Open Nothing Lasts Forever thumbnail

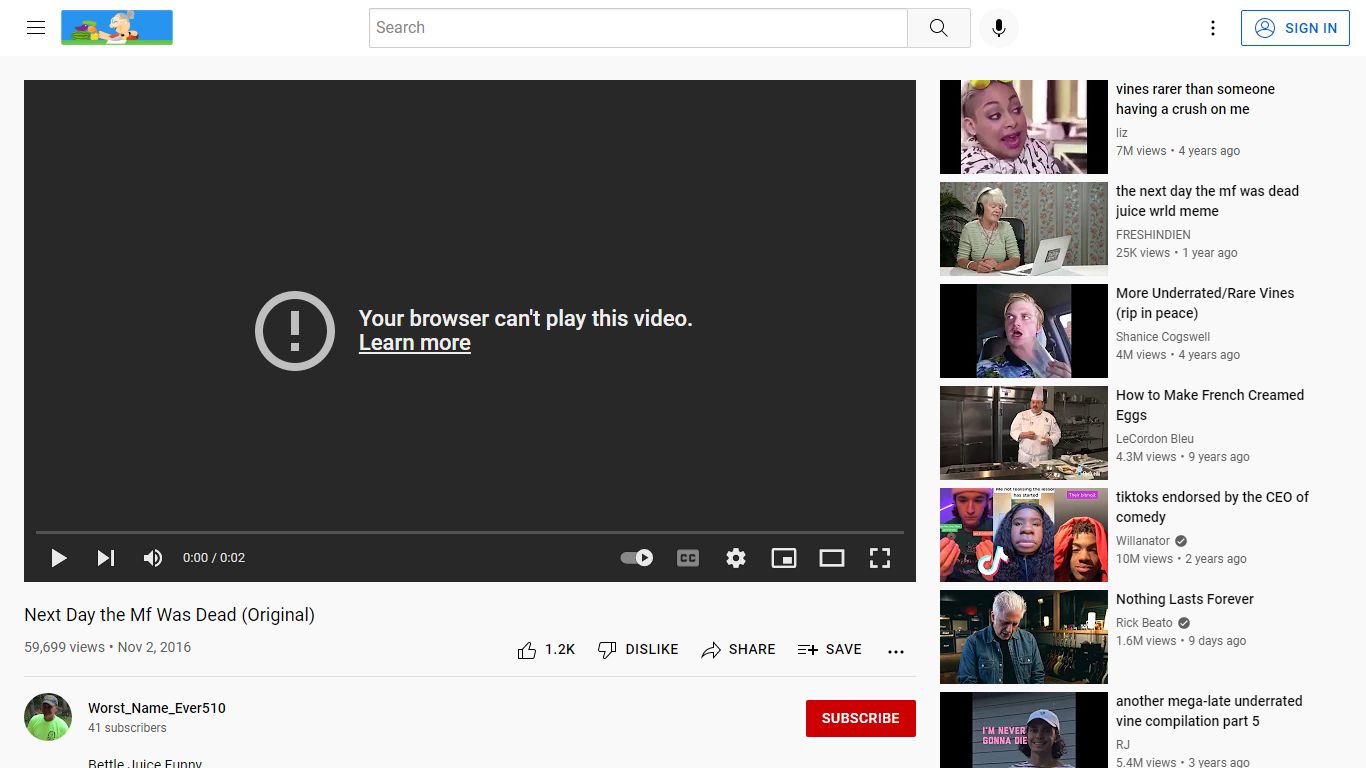pyautogui.click(x=1024, y=637)
